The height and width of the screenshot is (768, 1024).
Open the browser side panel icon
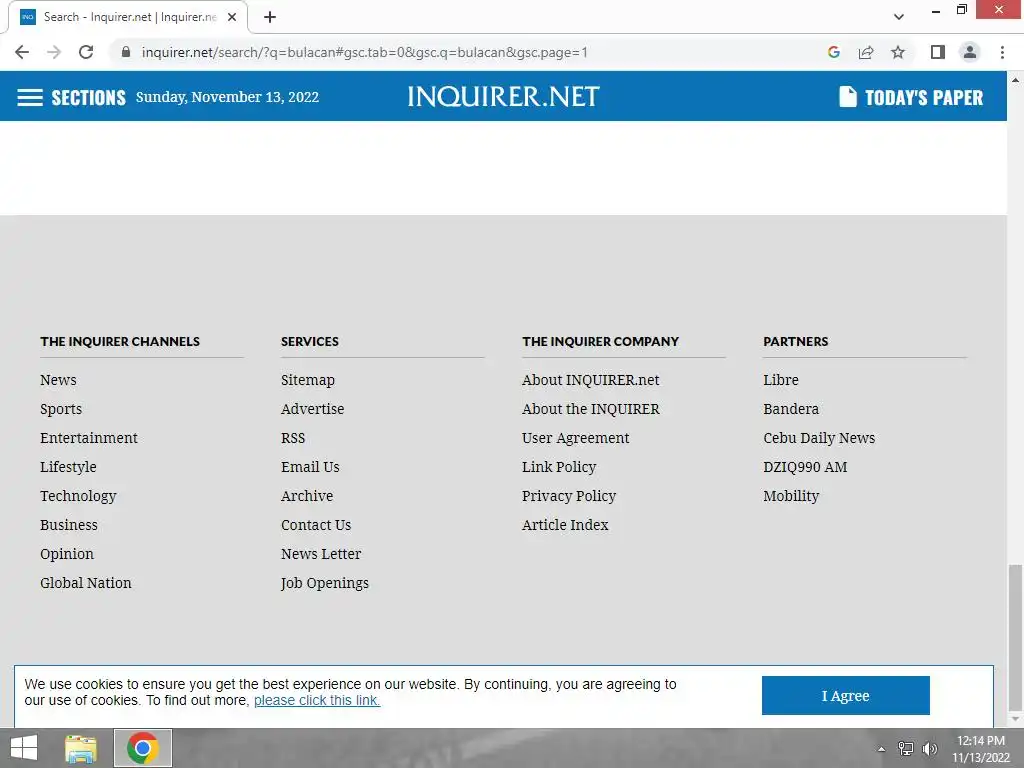click(x=938, y=52)
